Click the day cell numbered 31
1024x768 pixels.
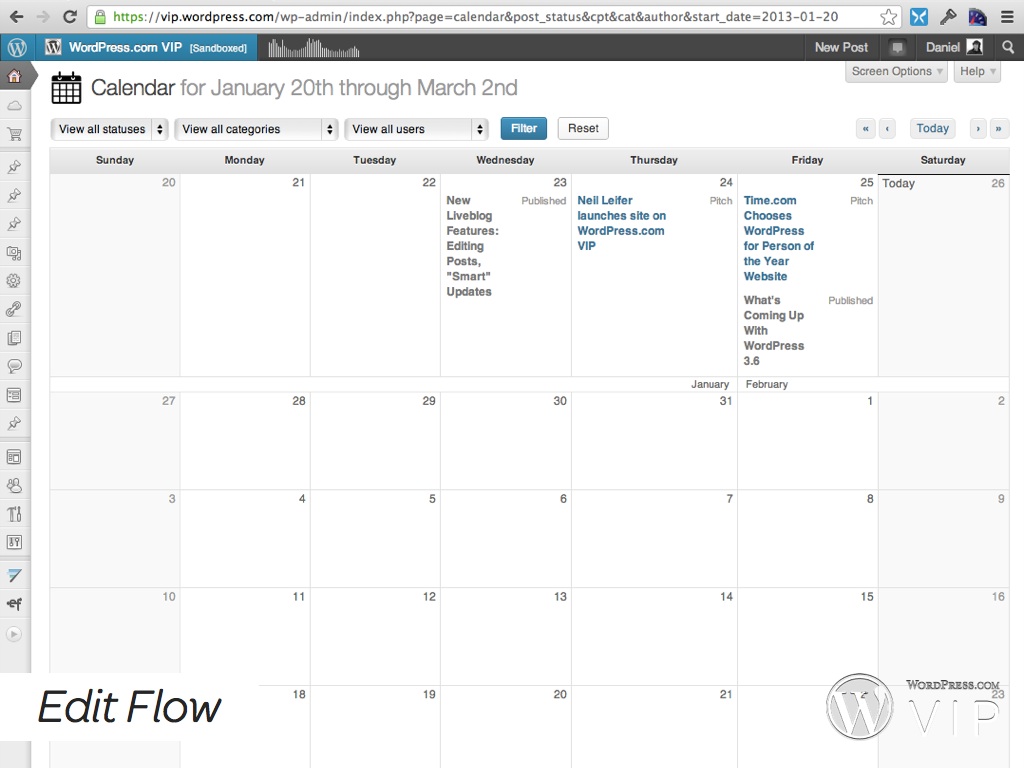point(654,441)
